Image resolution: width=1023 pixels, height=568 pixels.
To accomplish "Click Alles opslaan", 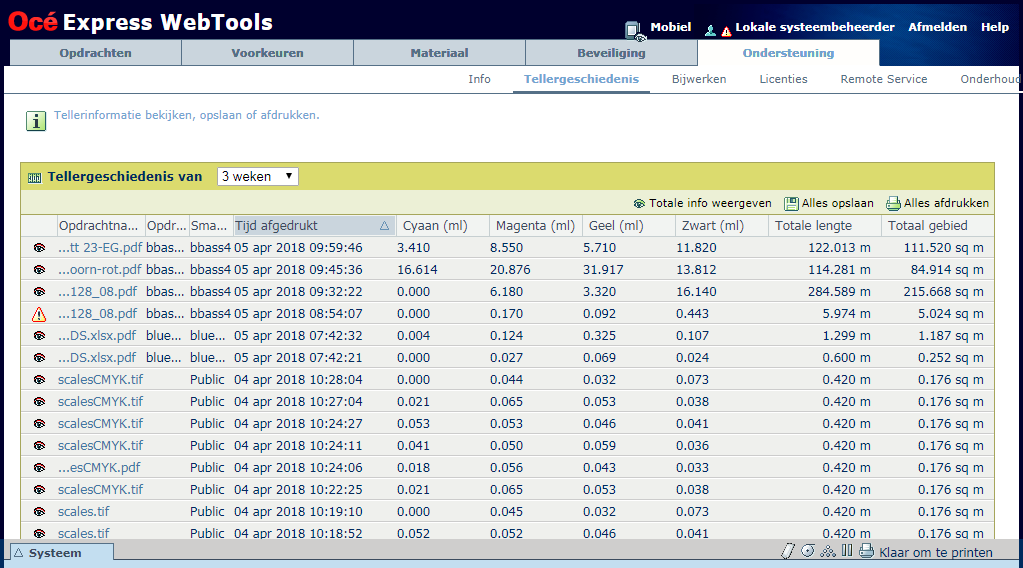I will pyautogui.click(x=829, y=203).
